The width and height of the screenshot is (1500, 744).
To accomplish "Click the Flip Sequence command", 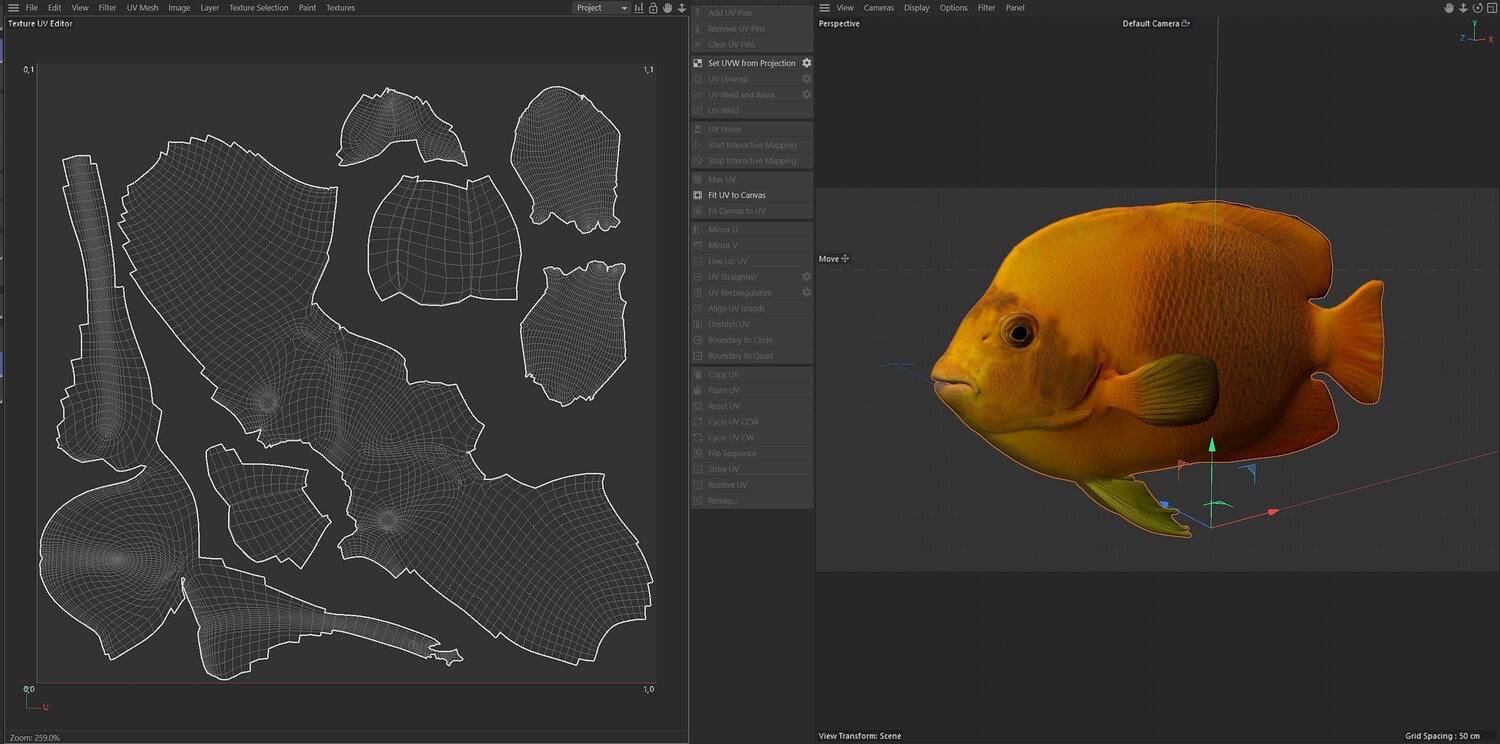I will [x=752, y=454].
